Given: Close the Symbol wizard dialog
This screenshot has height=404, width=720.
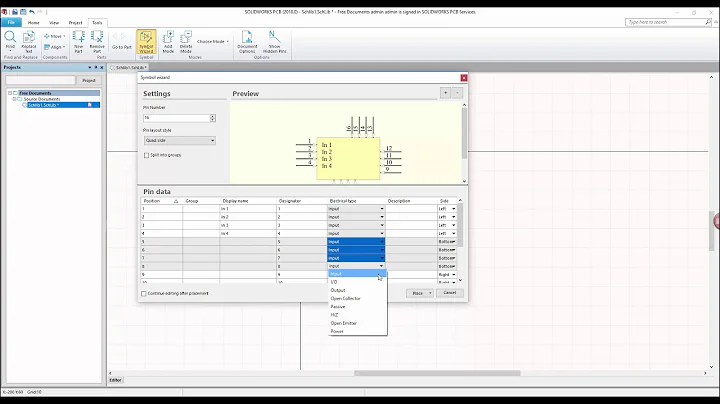Looking at the screenshot, I should [464, 78].
